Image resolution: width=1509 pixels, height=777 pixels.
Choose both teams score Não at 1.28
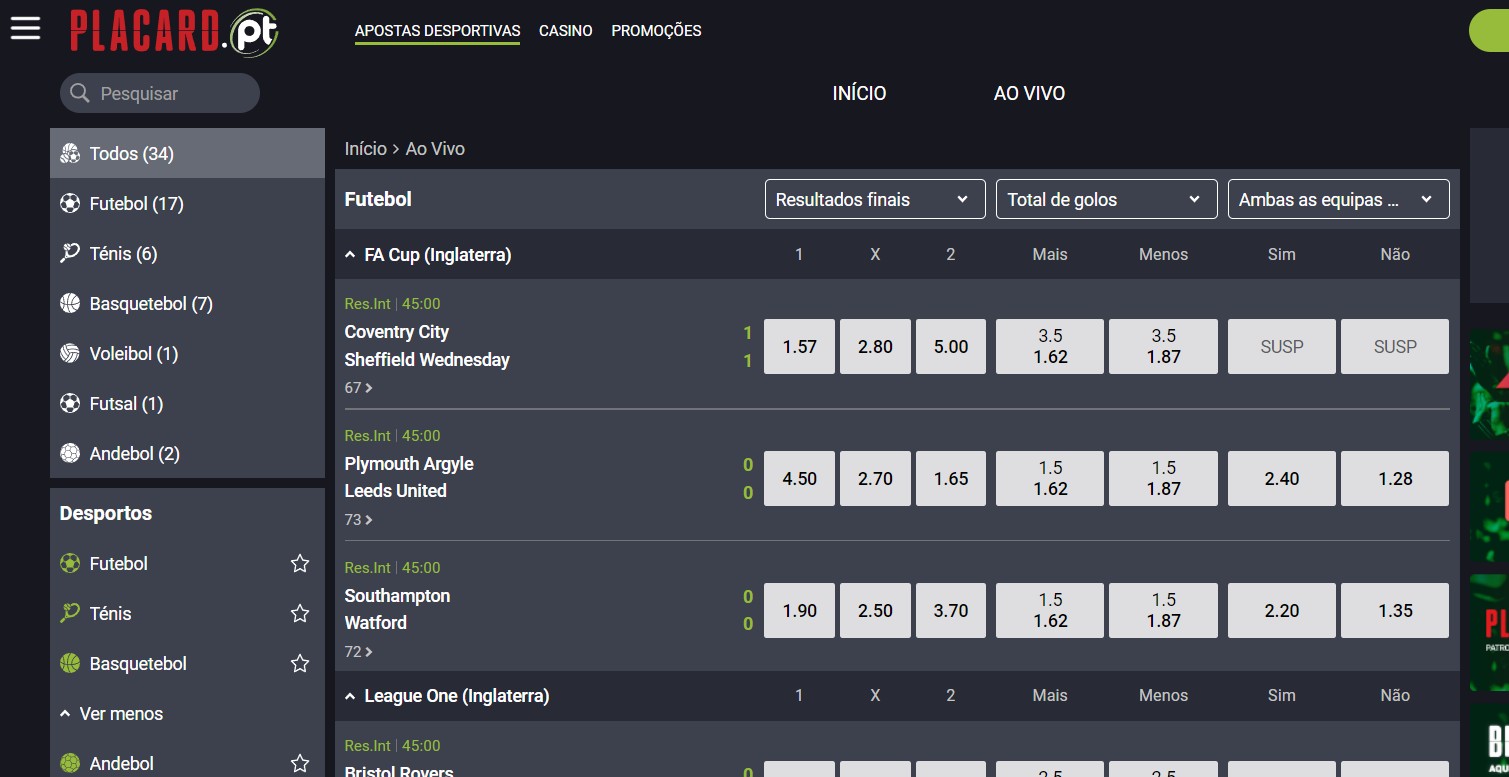pos(1395,478)
